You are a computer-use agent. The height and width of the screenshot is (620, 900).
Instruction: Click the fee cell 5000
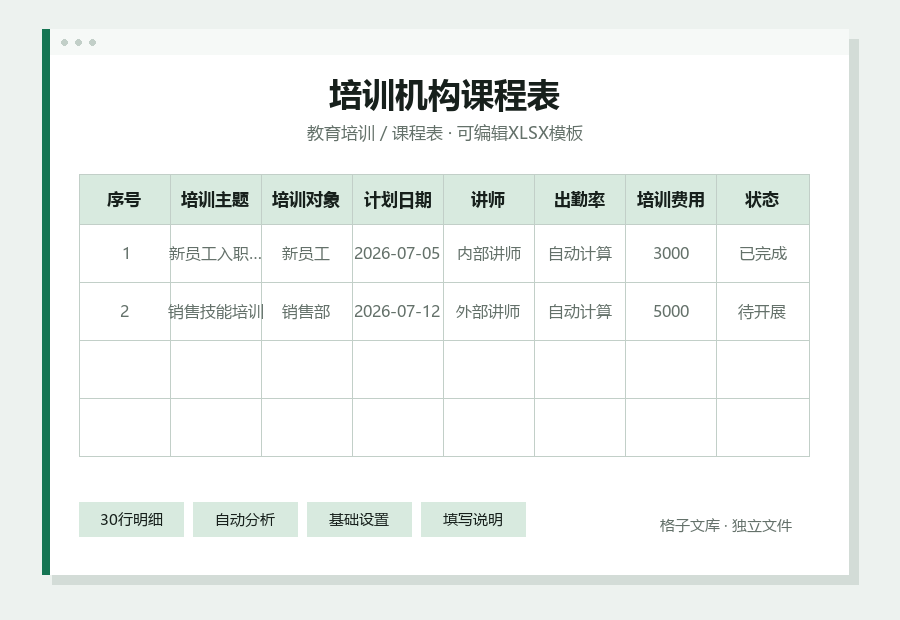tap(671, 312)
